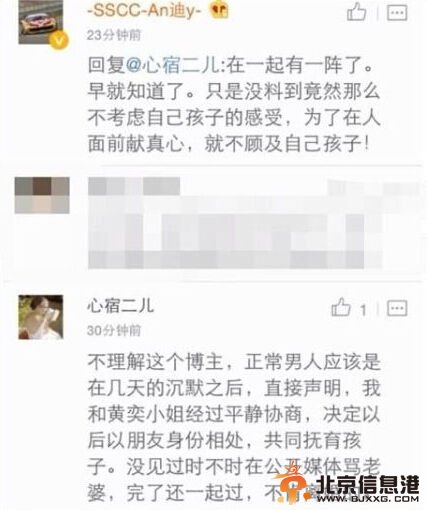Viewport: 427px width, 510px height.
Task: Follow the @心宿二儿 mention link
Action: [173, 64]
